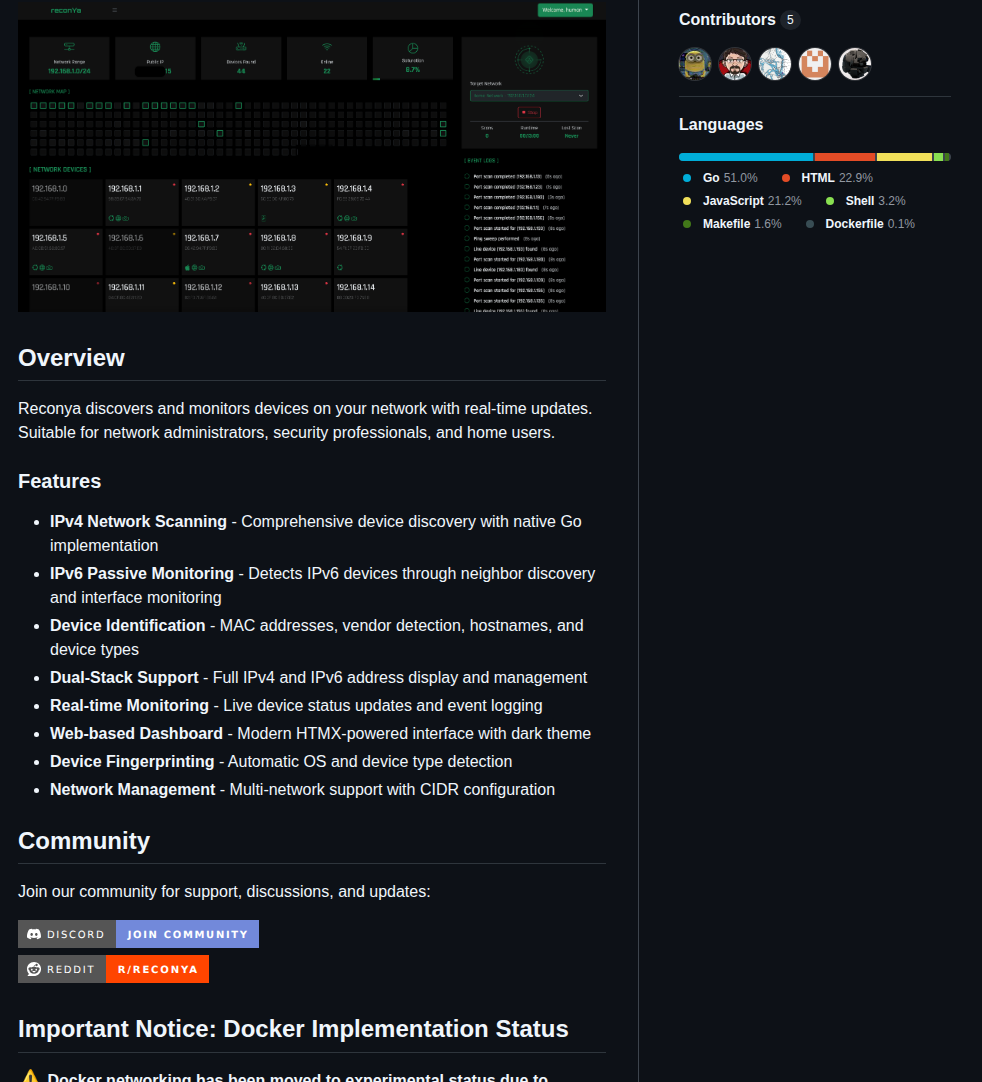The height and width of the screenshot is (1082, 982).
Task: Filter repository by Dockerfile language
Action: tap(861, 224)
